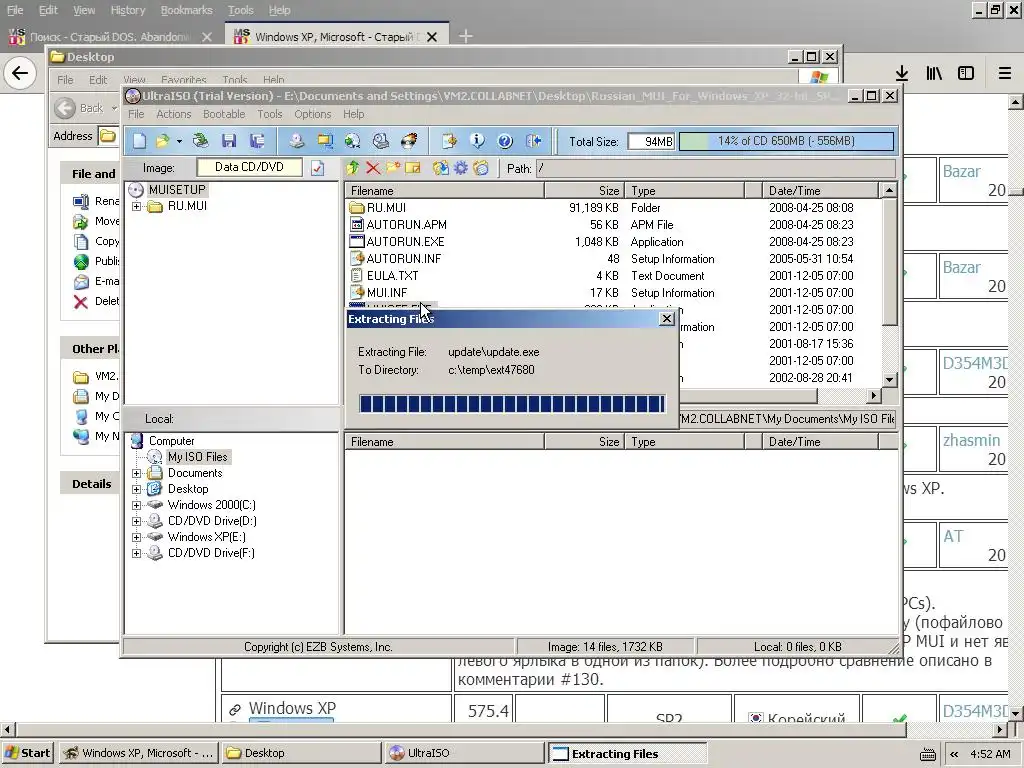This screenshot has height=768, width=1024.
Task: Click the Help question mark icon
Action: click(x=505, y=141)
